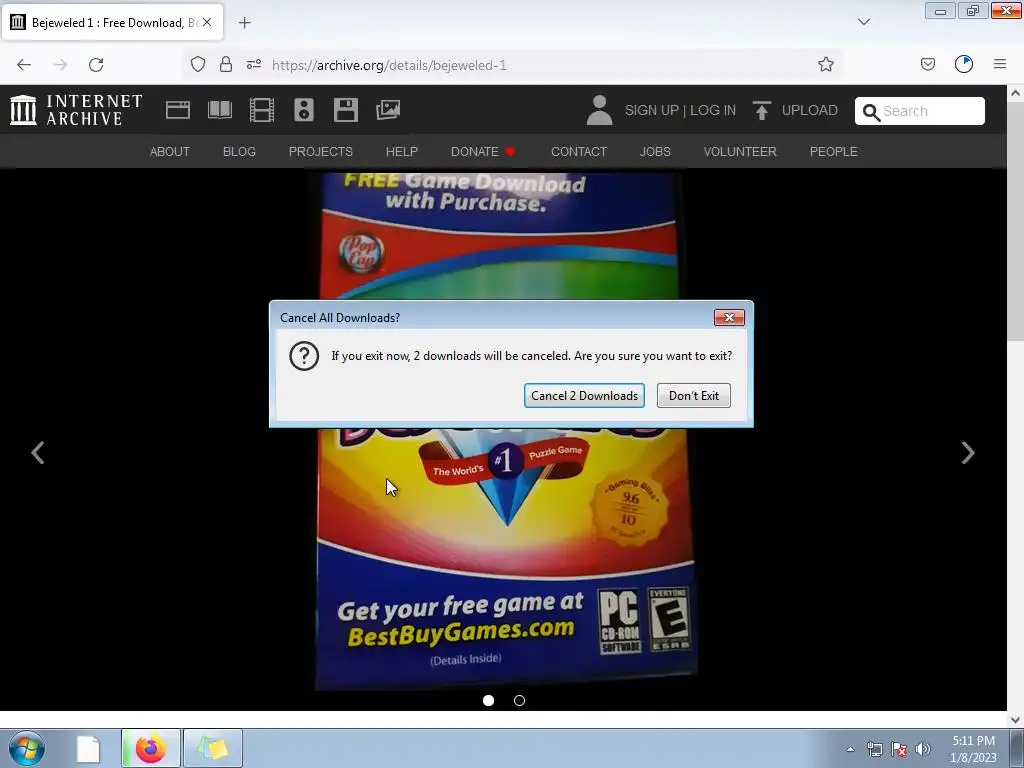Show hidden system tray icons
Screen dimensions: 1024x768
pos(850,749)
